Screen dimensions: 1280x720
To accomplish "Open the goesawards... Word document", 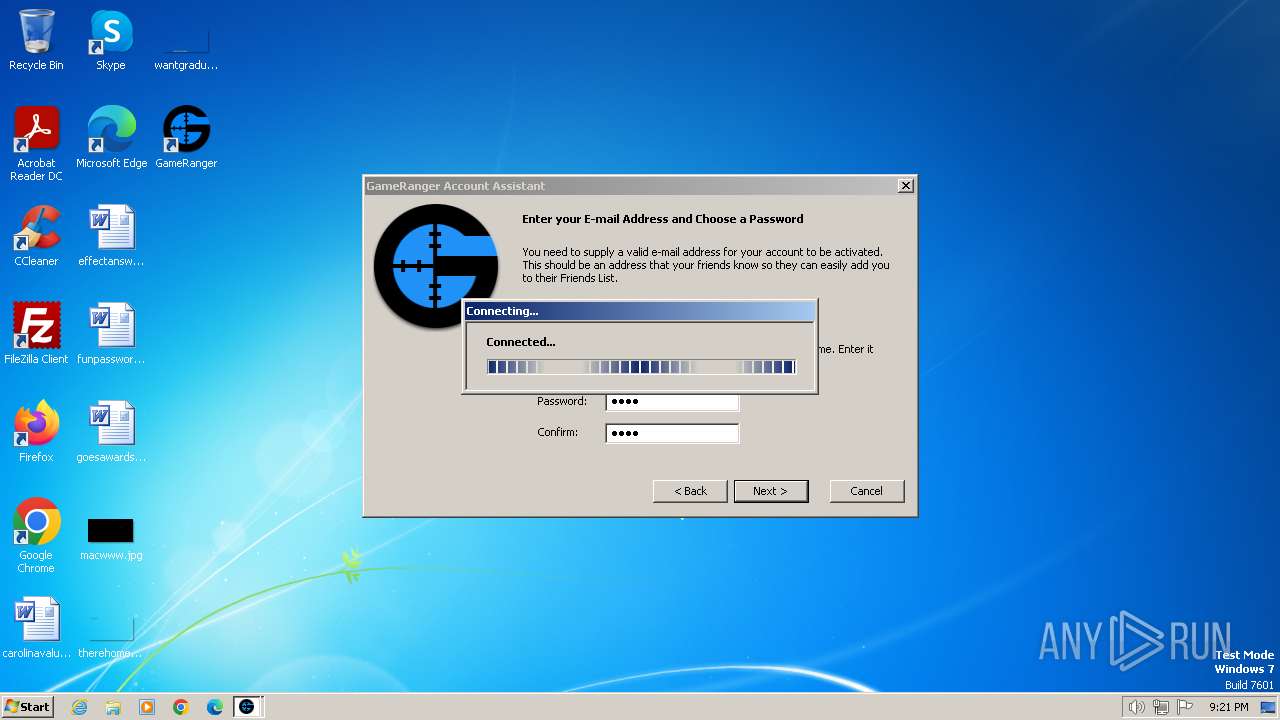I will (x=111, y=431).
